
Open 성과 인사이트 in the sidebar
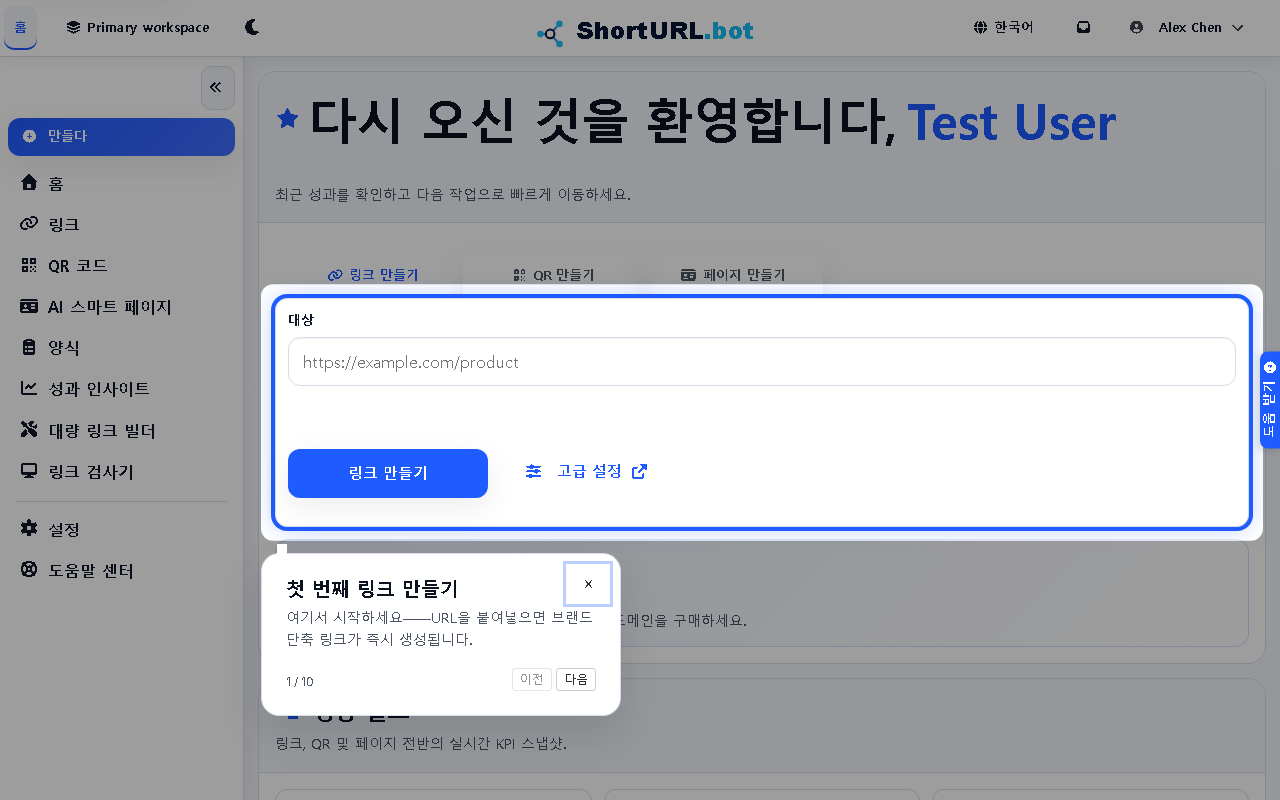(121, 389)
